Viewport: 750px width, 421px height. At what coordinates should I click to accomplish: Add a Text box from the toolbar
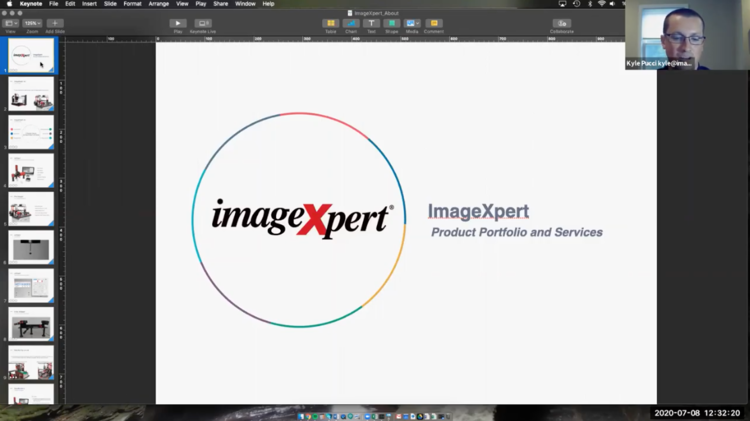[371, 23]
